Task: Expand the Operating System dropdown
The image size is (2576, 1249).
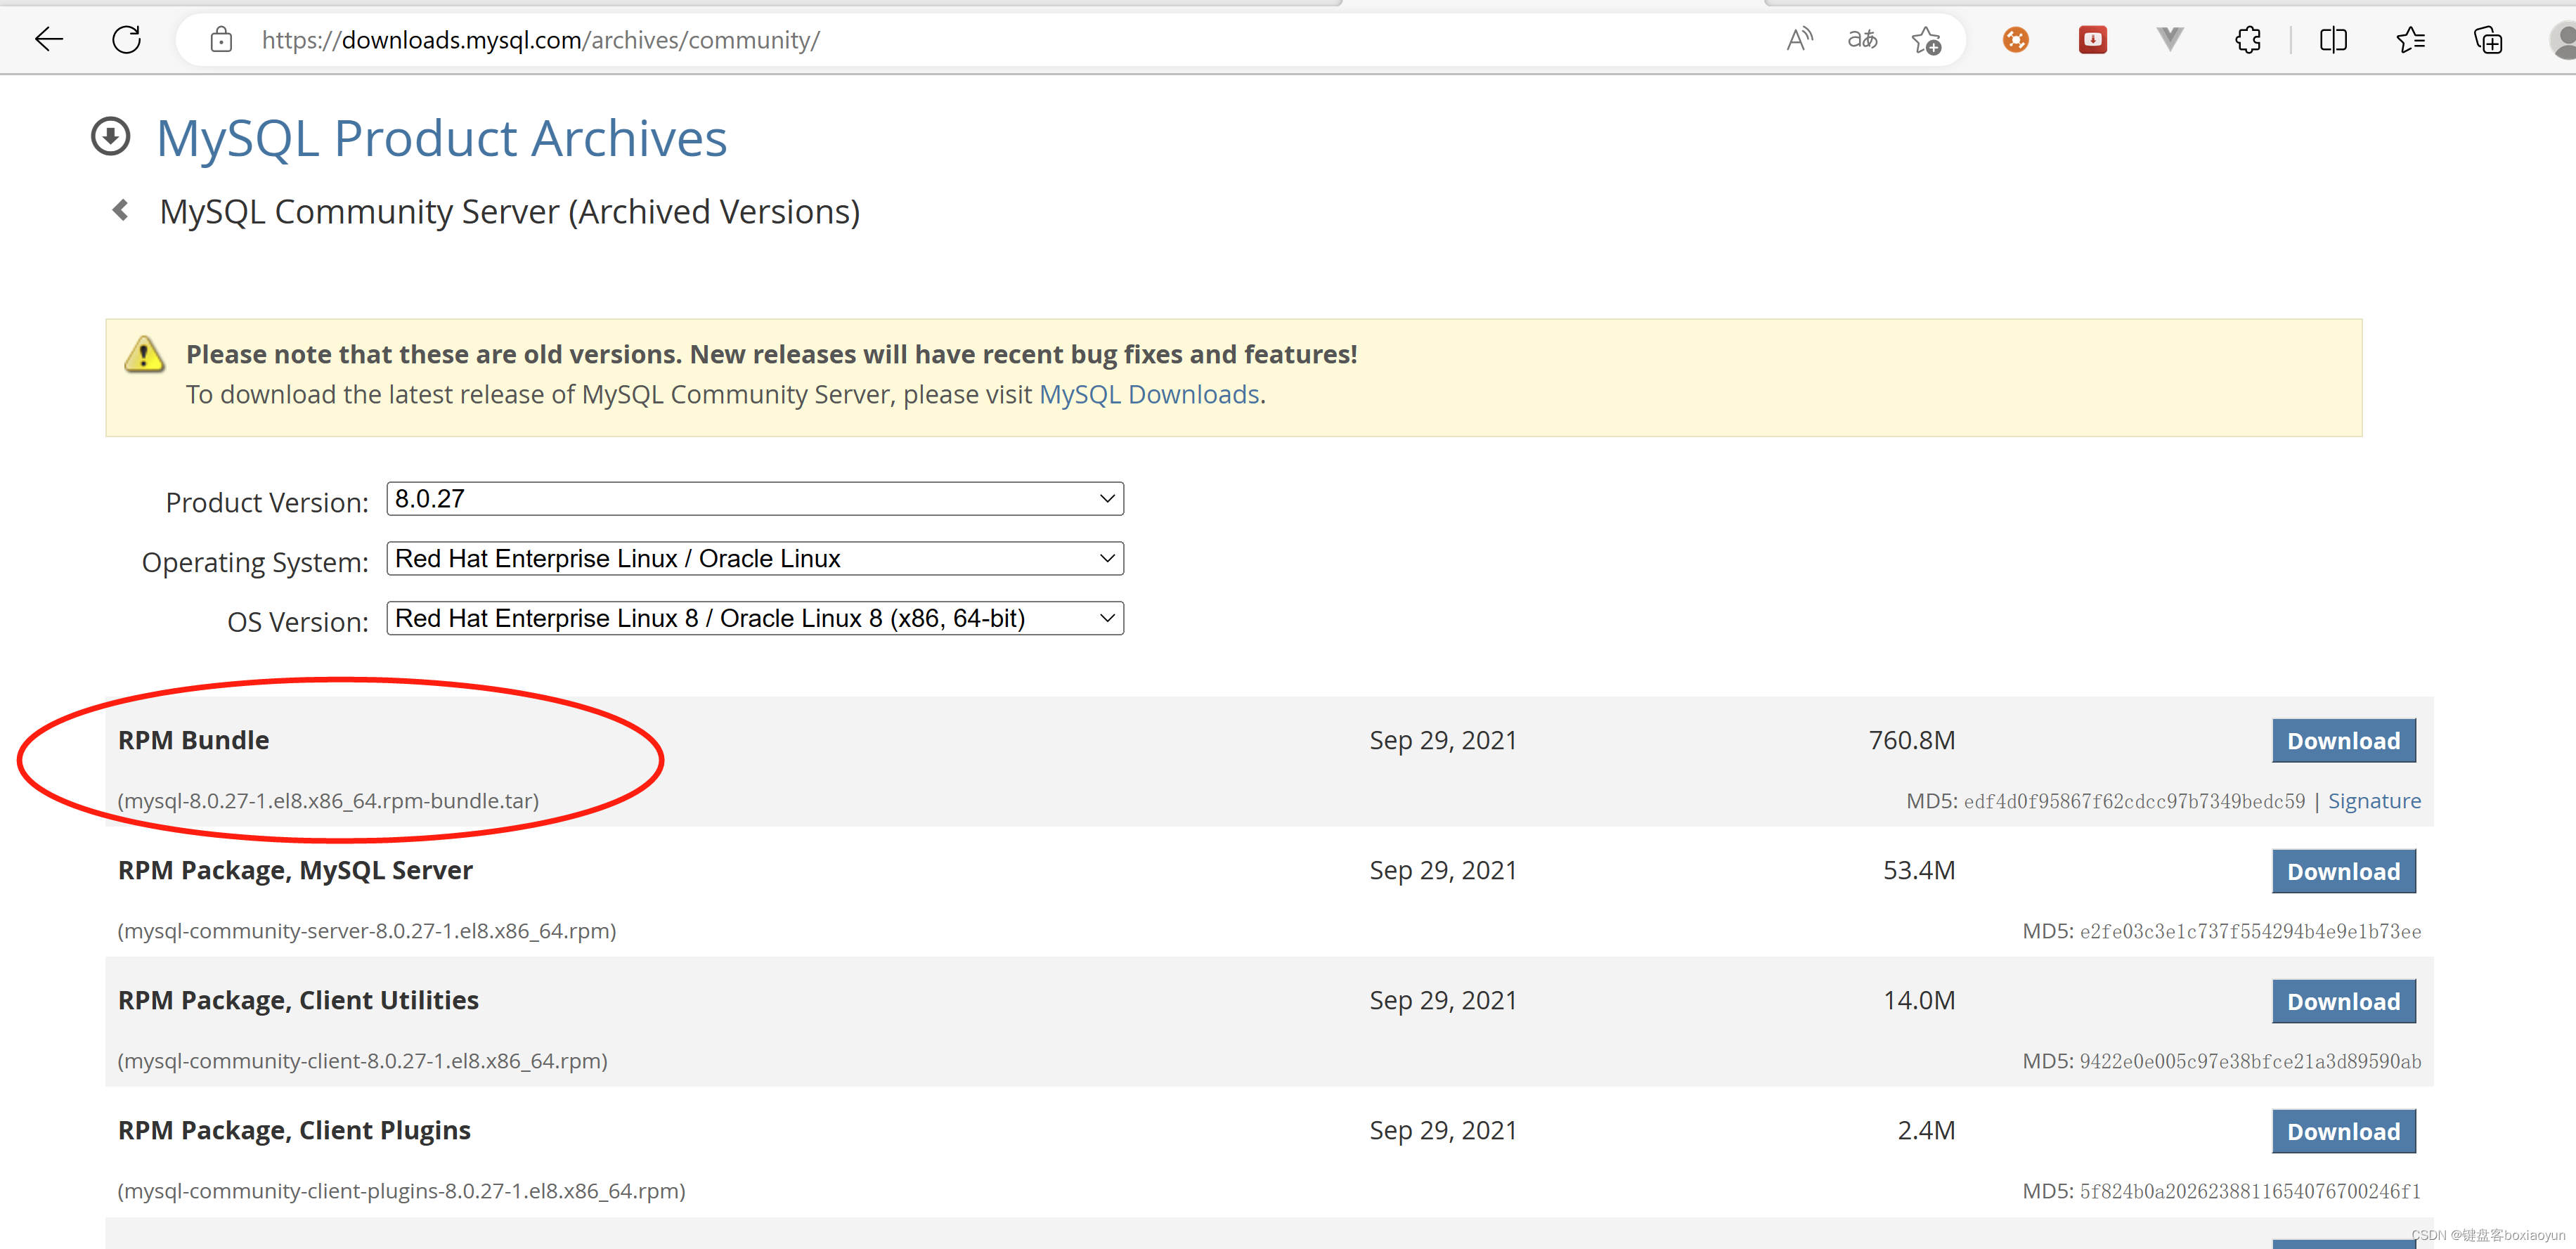Action: coord(755,559)
